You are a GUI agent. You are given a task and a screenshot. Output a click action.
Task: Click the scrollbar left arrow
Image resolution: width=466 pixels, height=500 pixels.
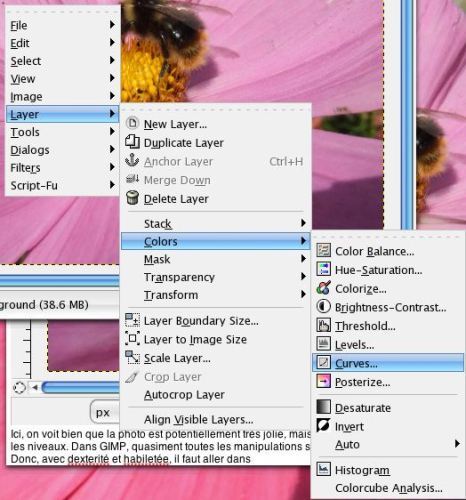pyautogui.click(x=34, y=387)
